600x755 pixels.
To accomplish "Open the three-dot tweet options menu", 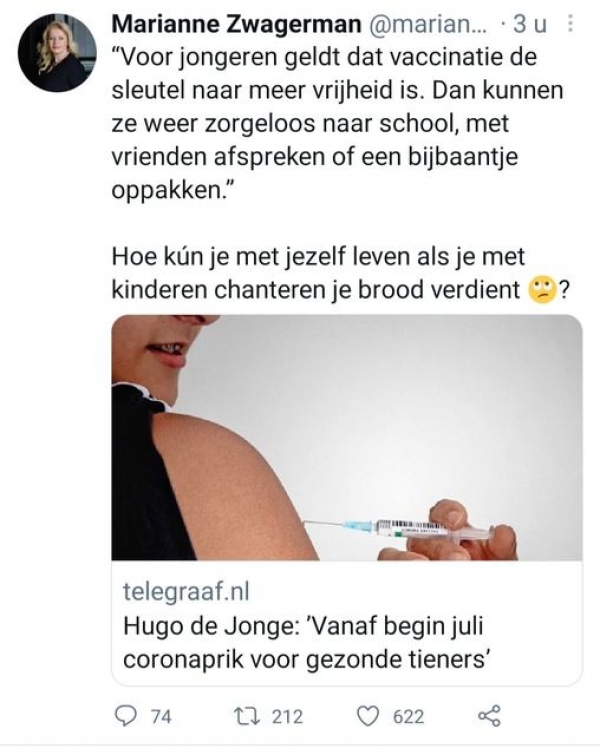I will [570, 24].
